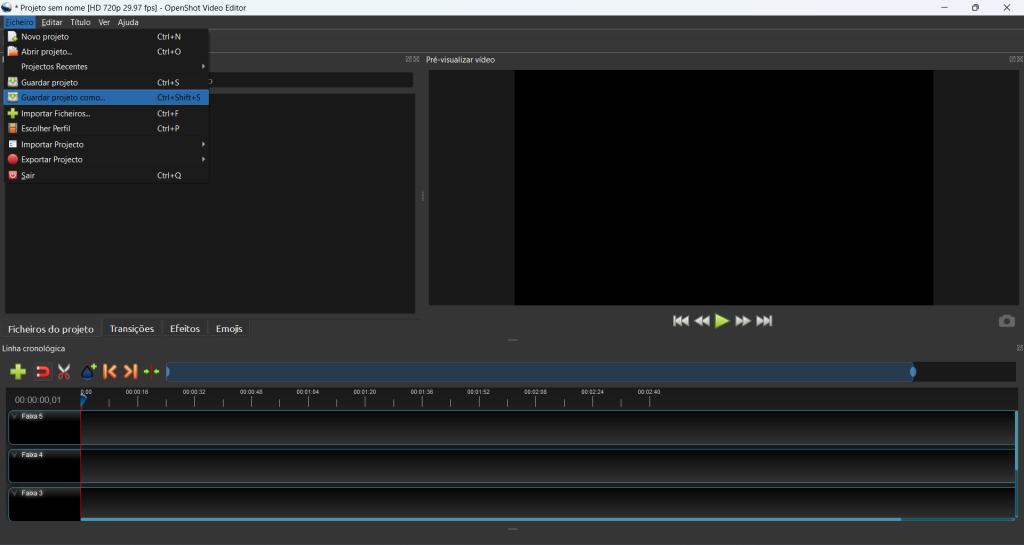1024x545 pixels.
Task: Center the timeline on the playhead
Action: click(x=151, y=372)
